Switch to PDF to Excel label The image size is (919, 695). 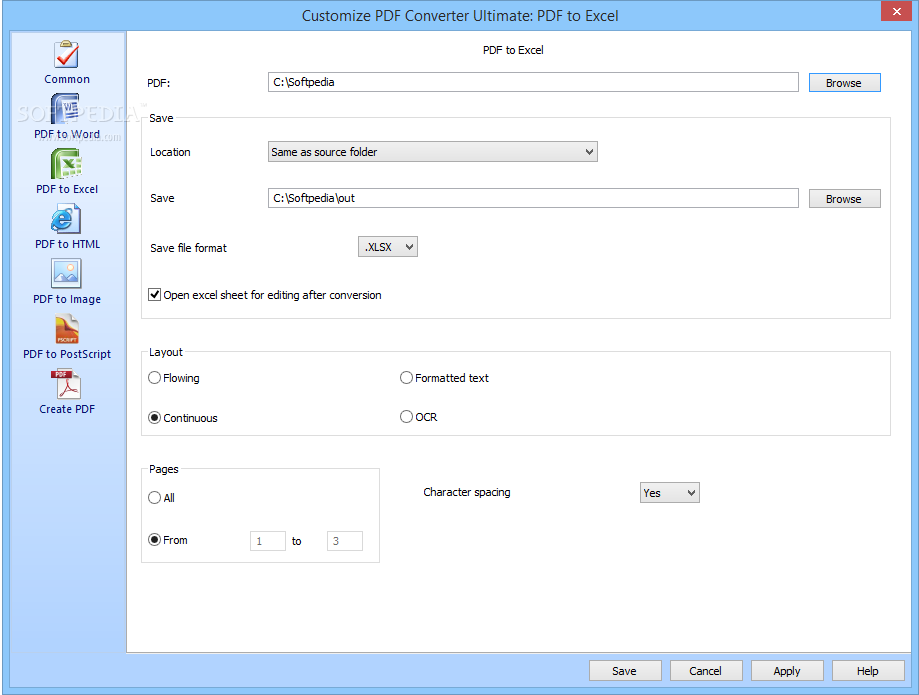67,189
